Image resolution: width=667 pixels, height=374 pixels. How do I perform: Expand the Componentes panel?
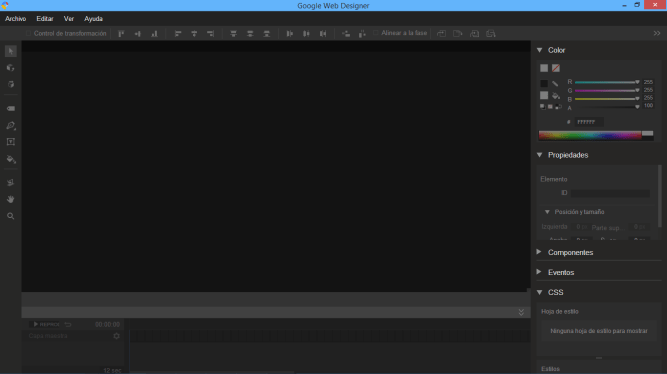click(539, 252)
